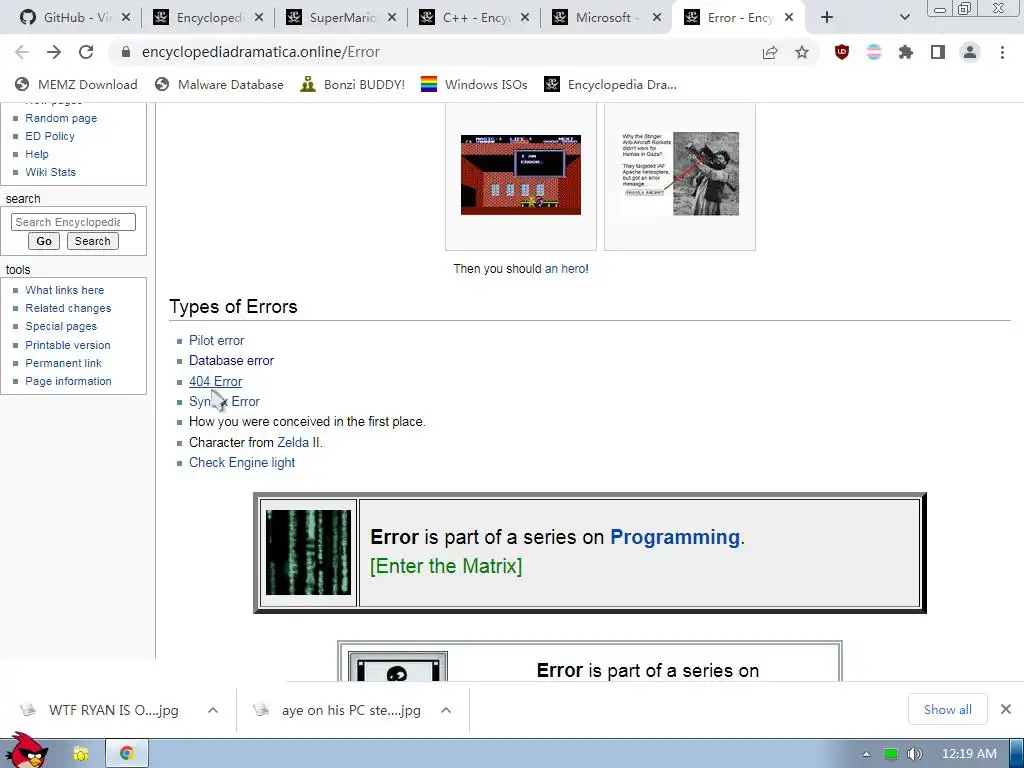The image size is (1024, 768).
Task: Click the Search button
Action: click(93, 241)
